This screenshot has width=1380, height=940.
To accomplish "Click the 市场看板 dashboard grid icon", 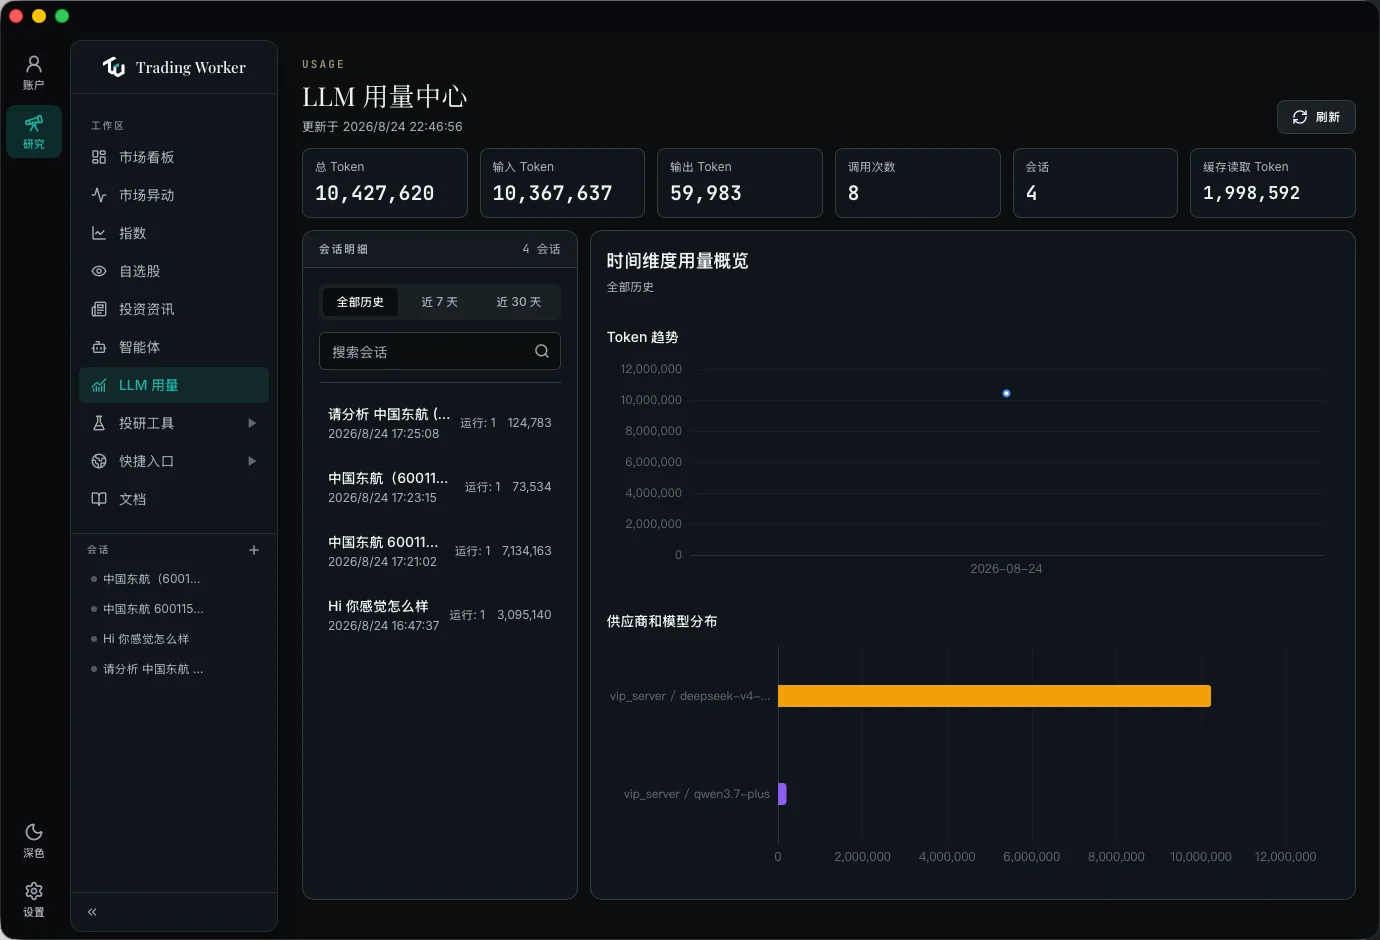I will (99, 157).
